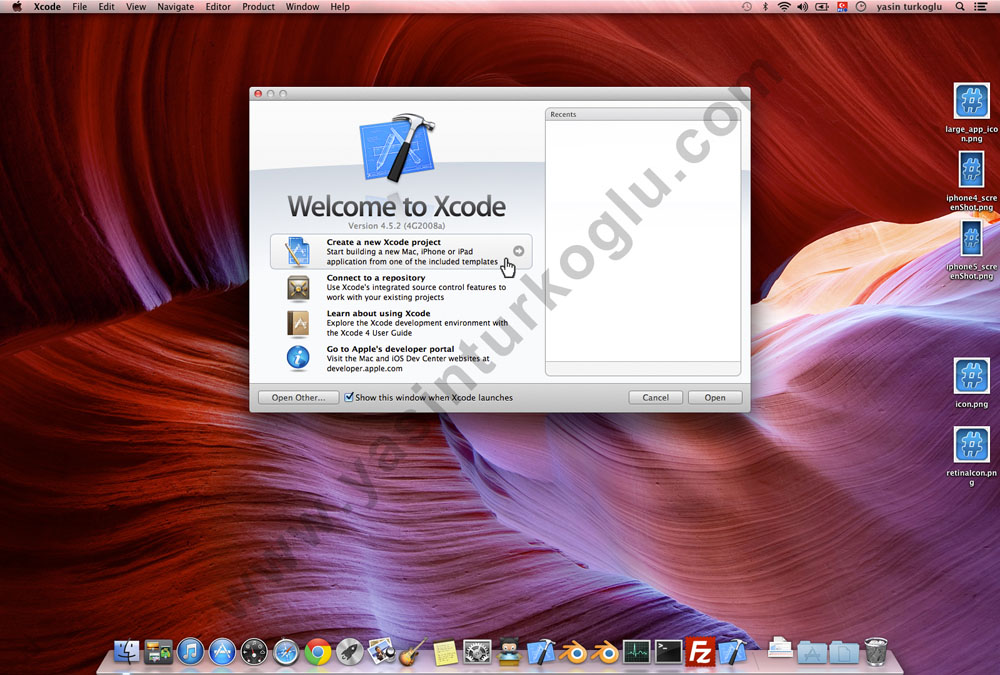The image size is (1000, 675).
Task: Open Time Machine menu bar icon
Action: [747, 6]
